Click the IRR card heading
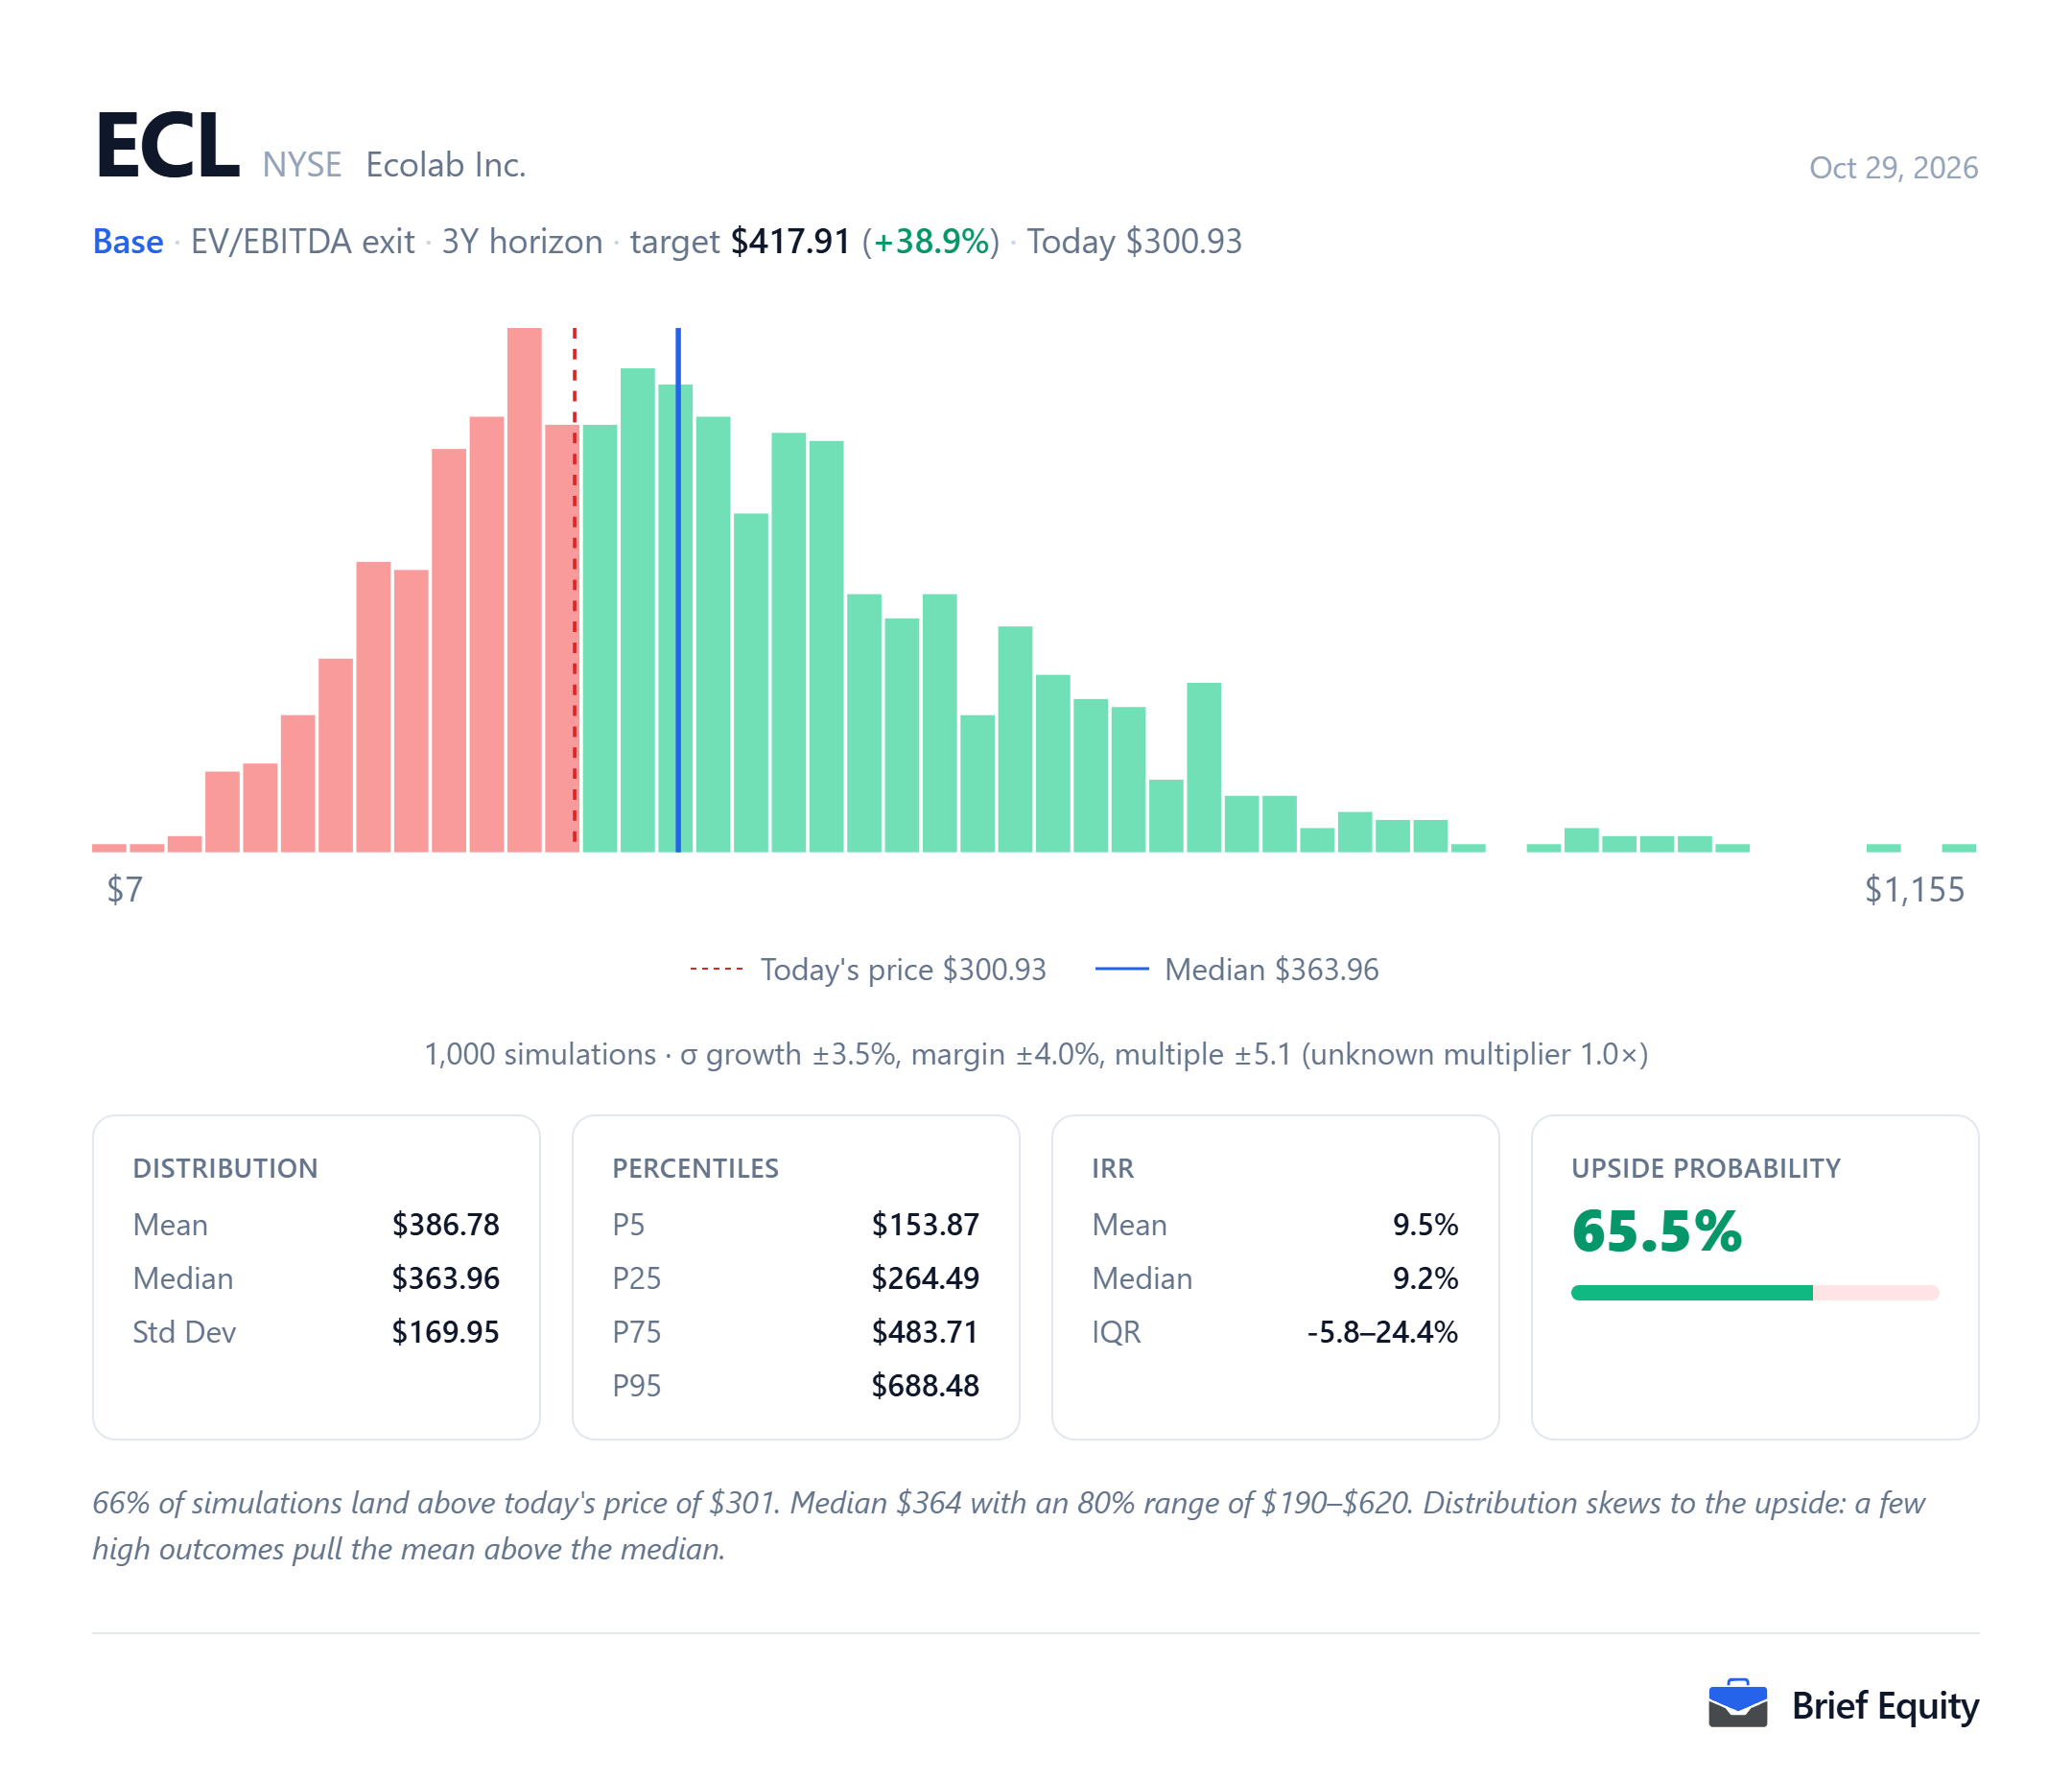 click(1113, 1168)
